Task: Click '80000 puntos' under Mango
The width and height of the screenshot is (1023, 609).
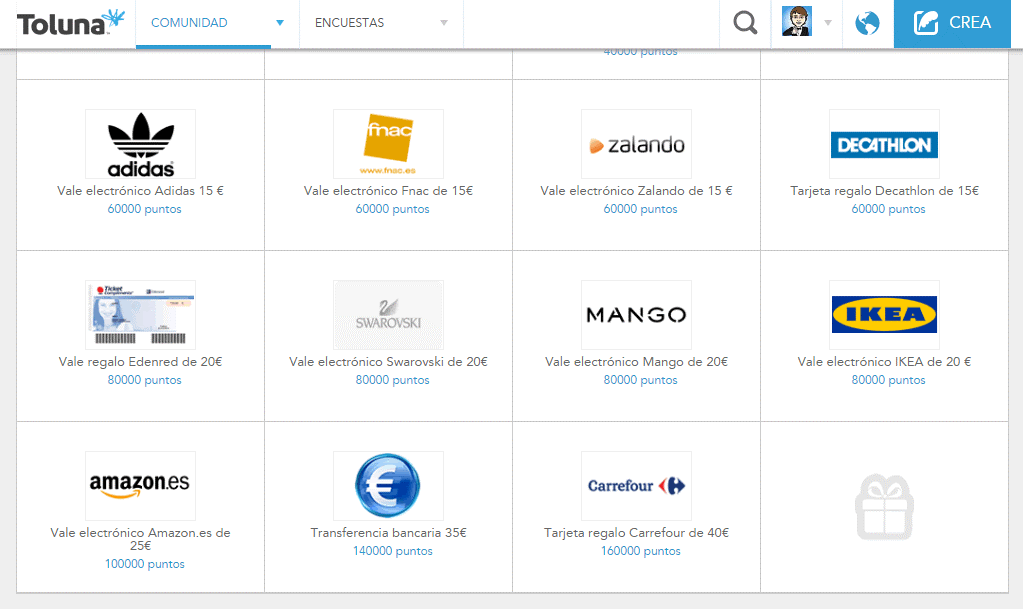Action: 640,380
